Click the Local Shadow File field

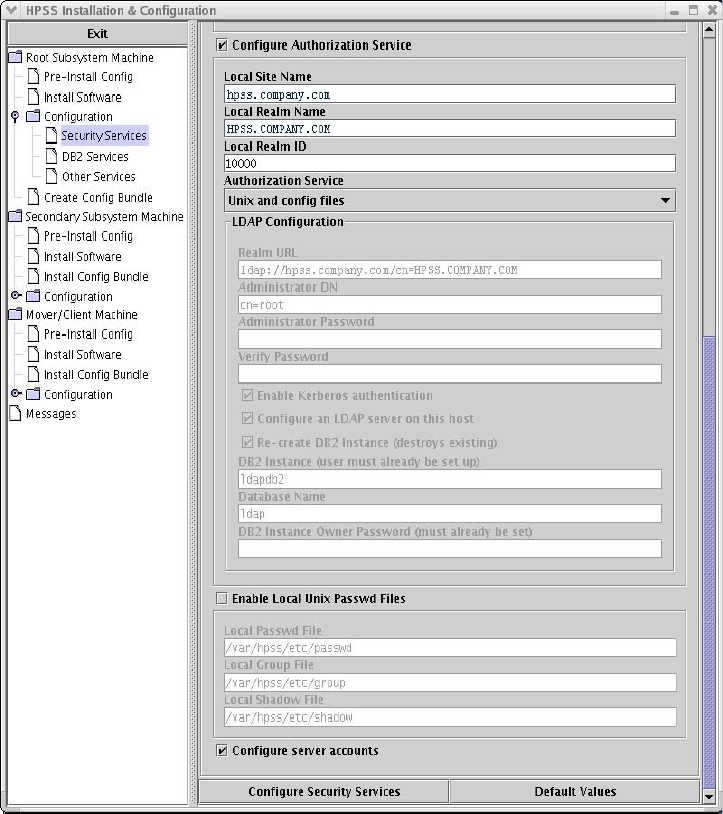(x=450, y=717)
